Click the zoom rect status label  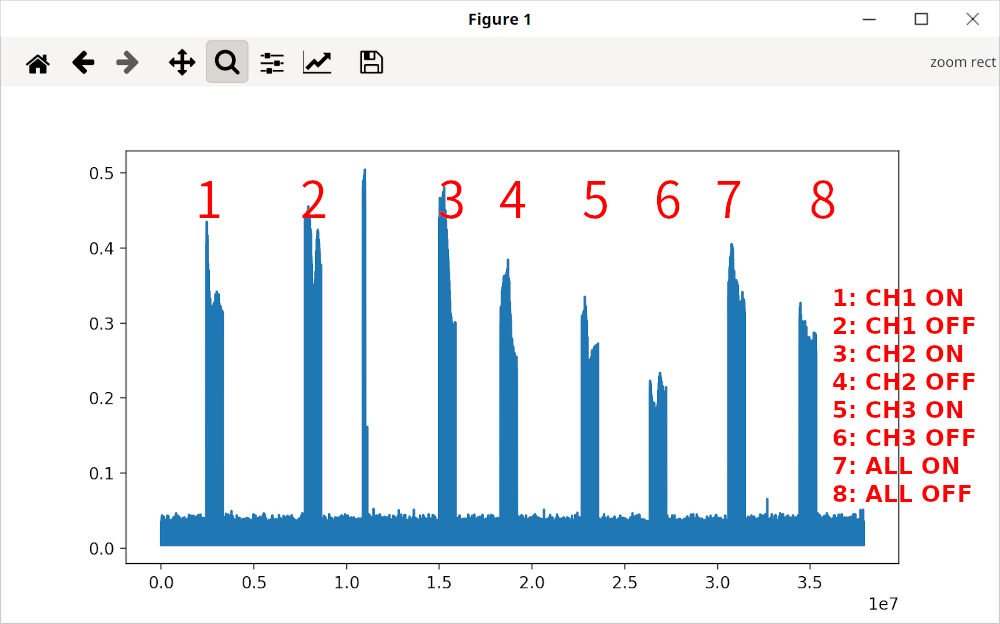tap(963, 61)
